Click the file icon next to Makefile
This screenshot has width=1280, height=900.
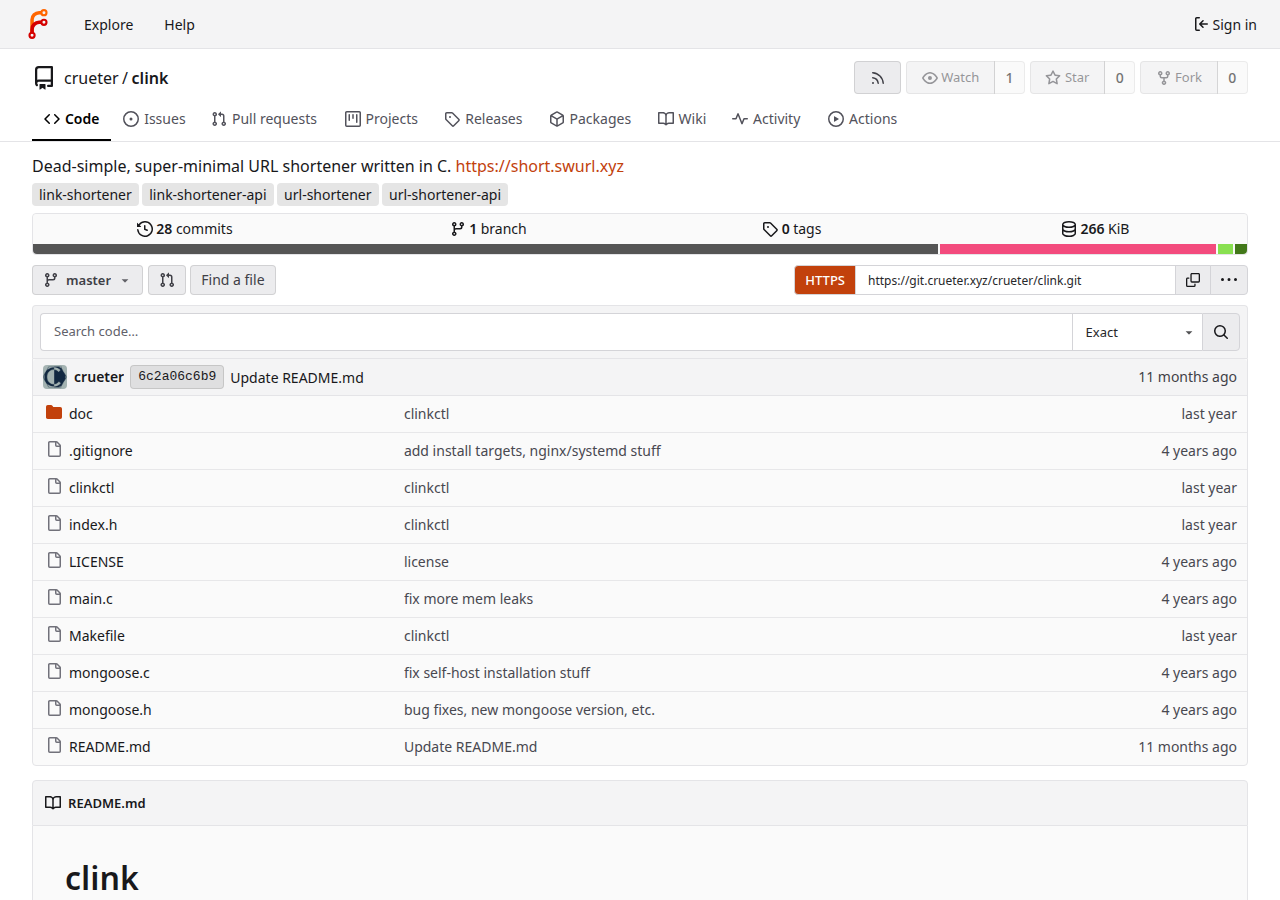(54, 635)
